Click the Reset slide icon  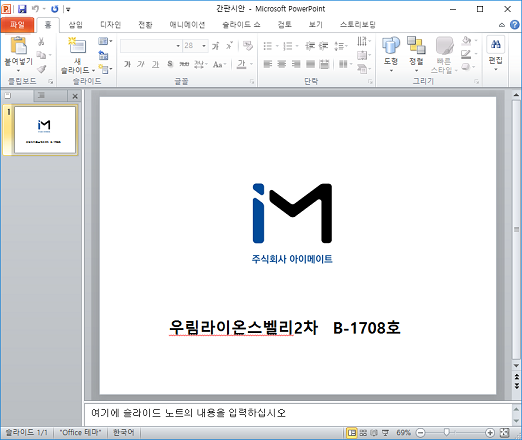click(x=103, y=55)
